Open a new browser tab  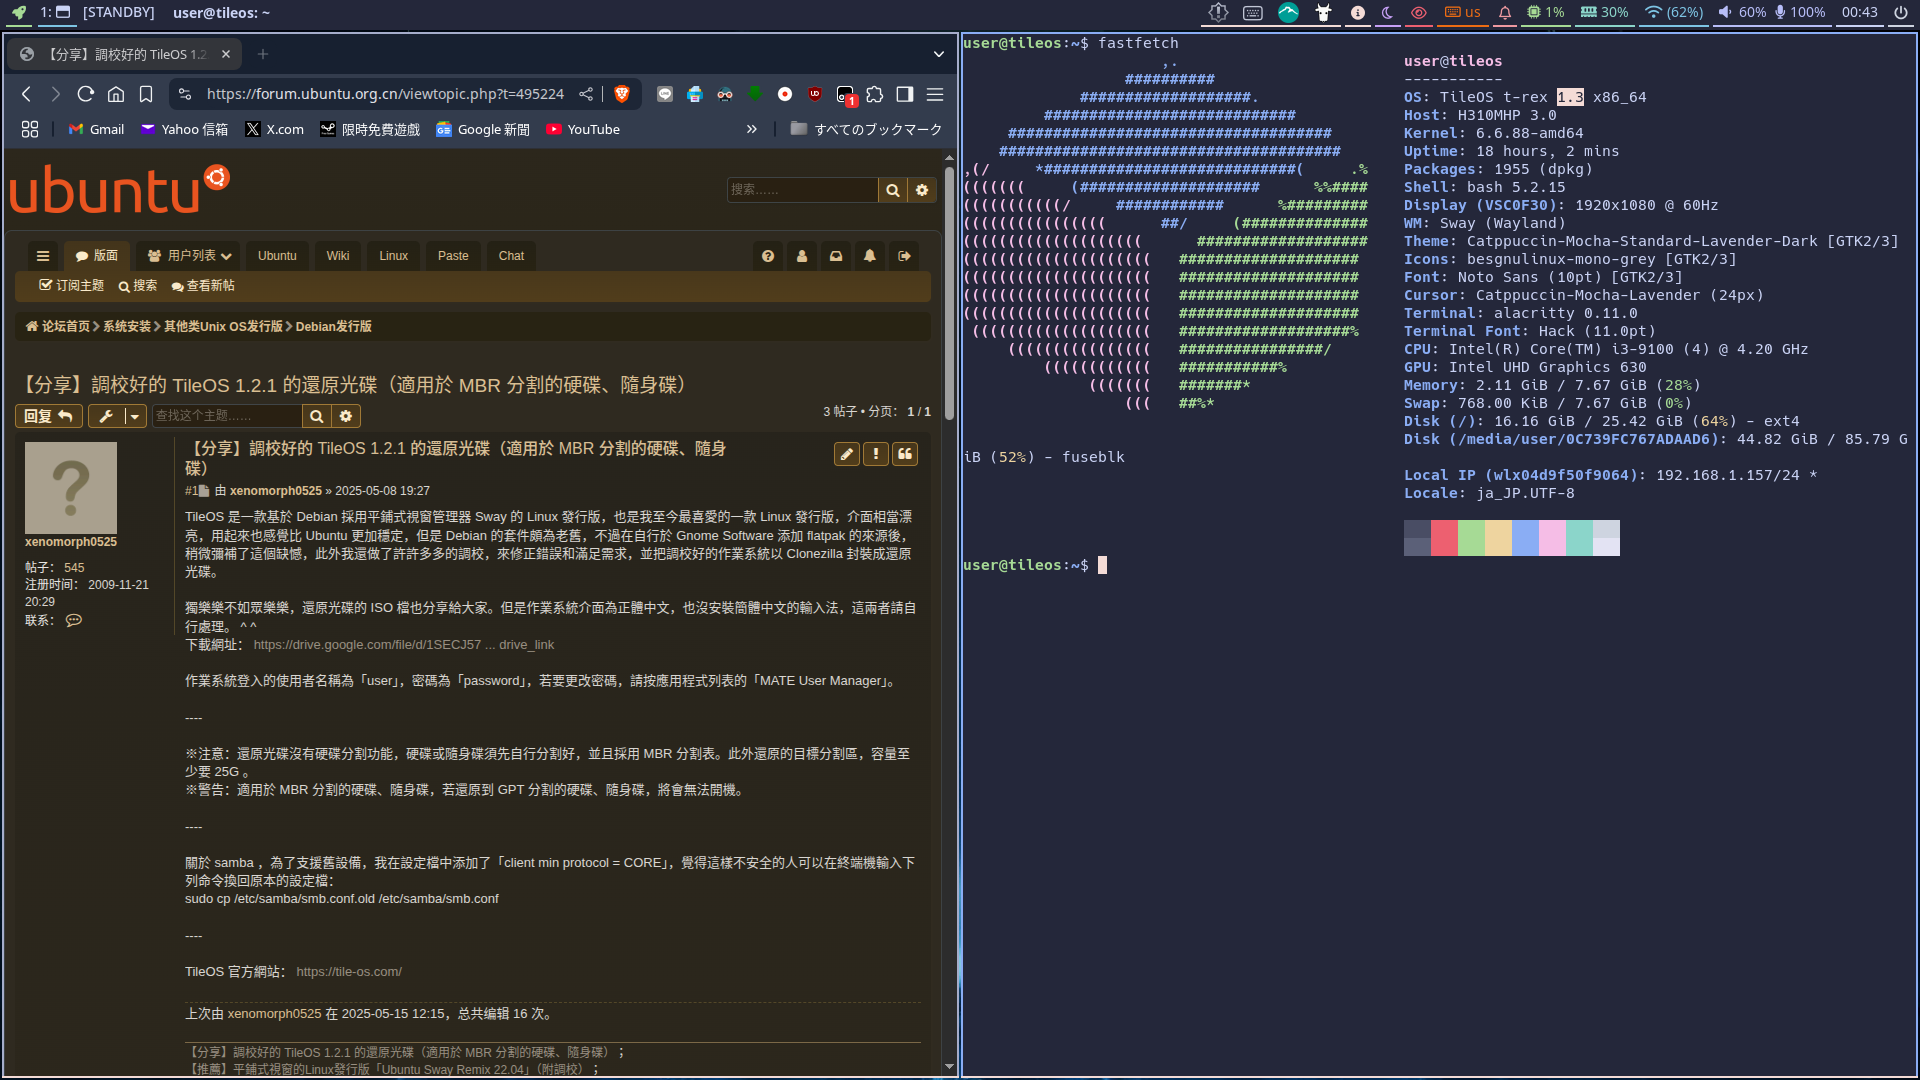pos(263,54)
